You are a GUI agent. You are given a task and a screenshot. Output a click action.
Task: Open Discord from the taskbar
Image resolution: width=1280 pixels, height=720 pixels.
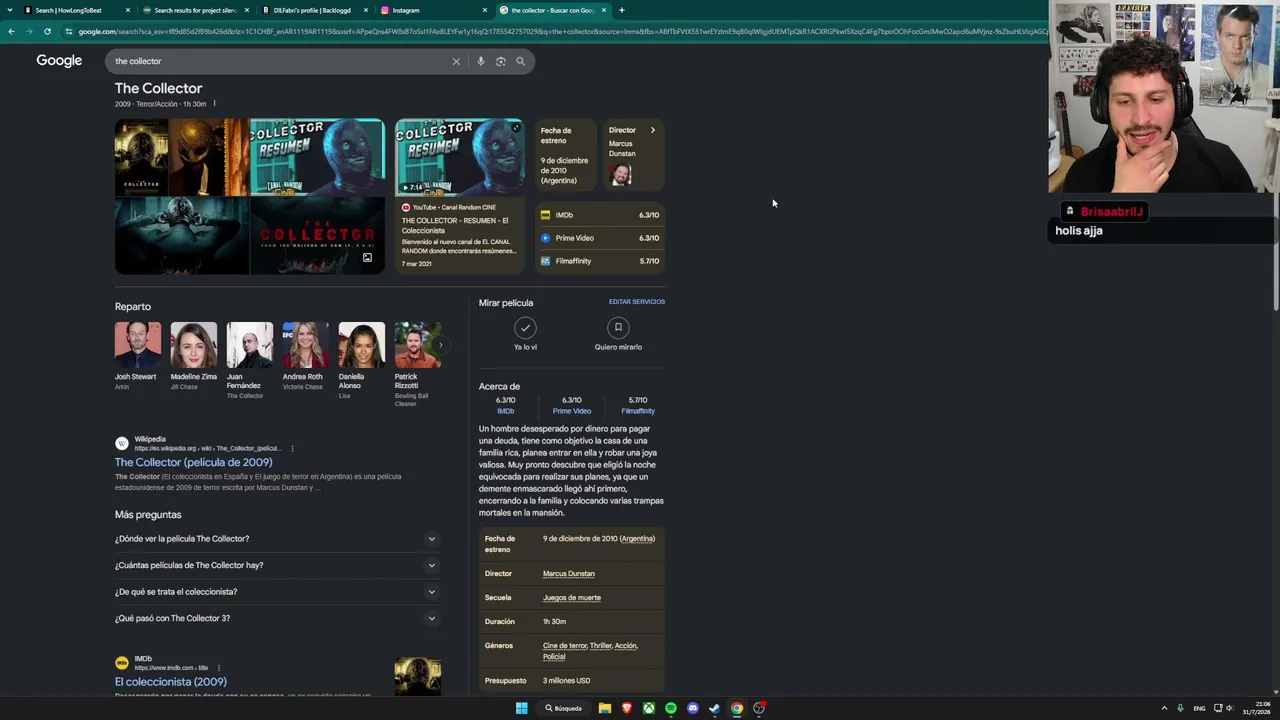tap(693, 708)
